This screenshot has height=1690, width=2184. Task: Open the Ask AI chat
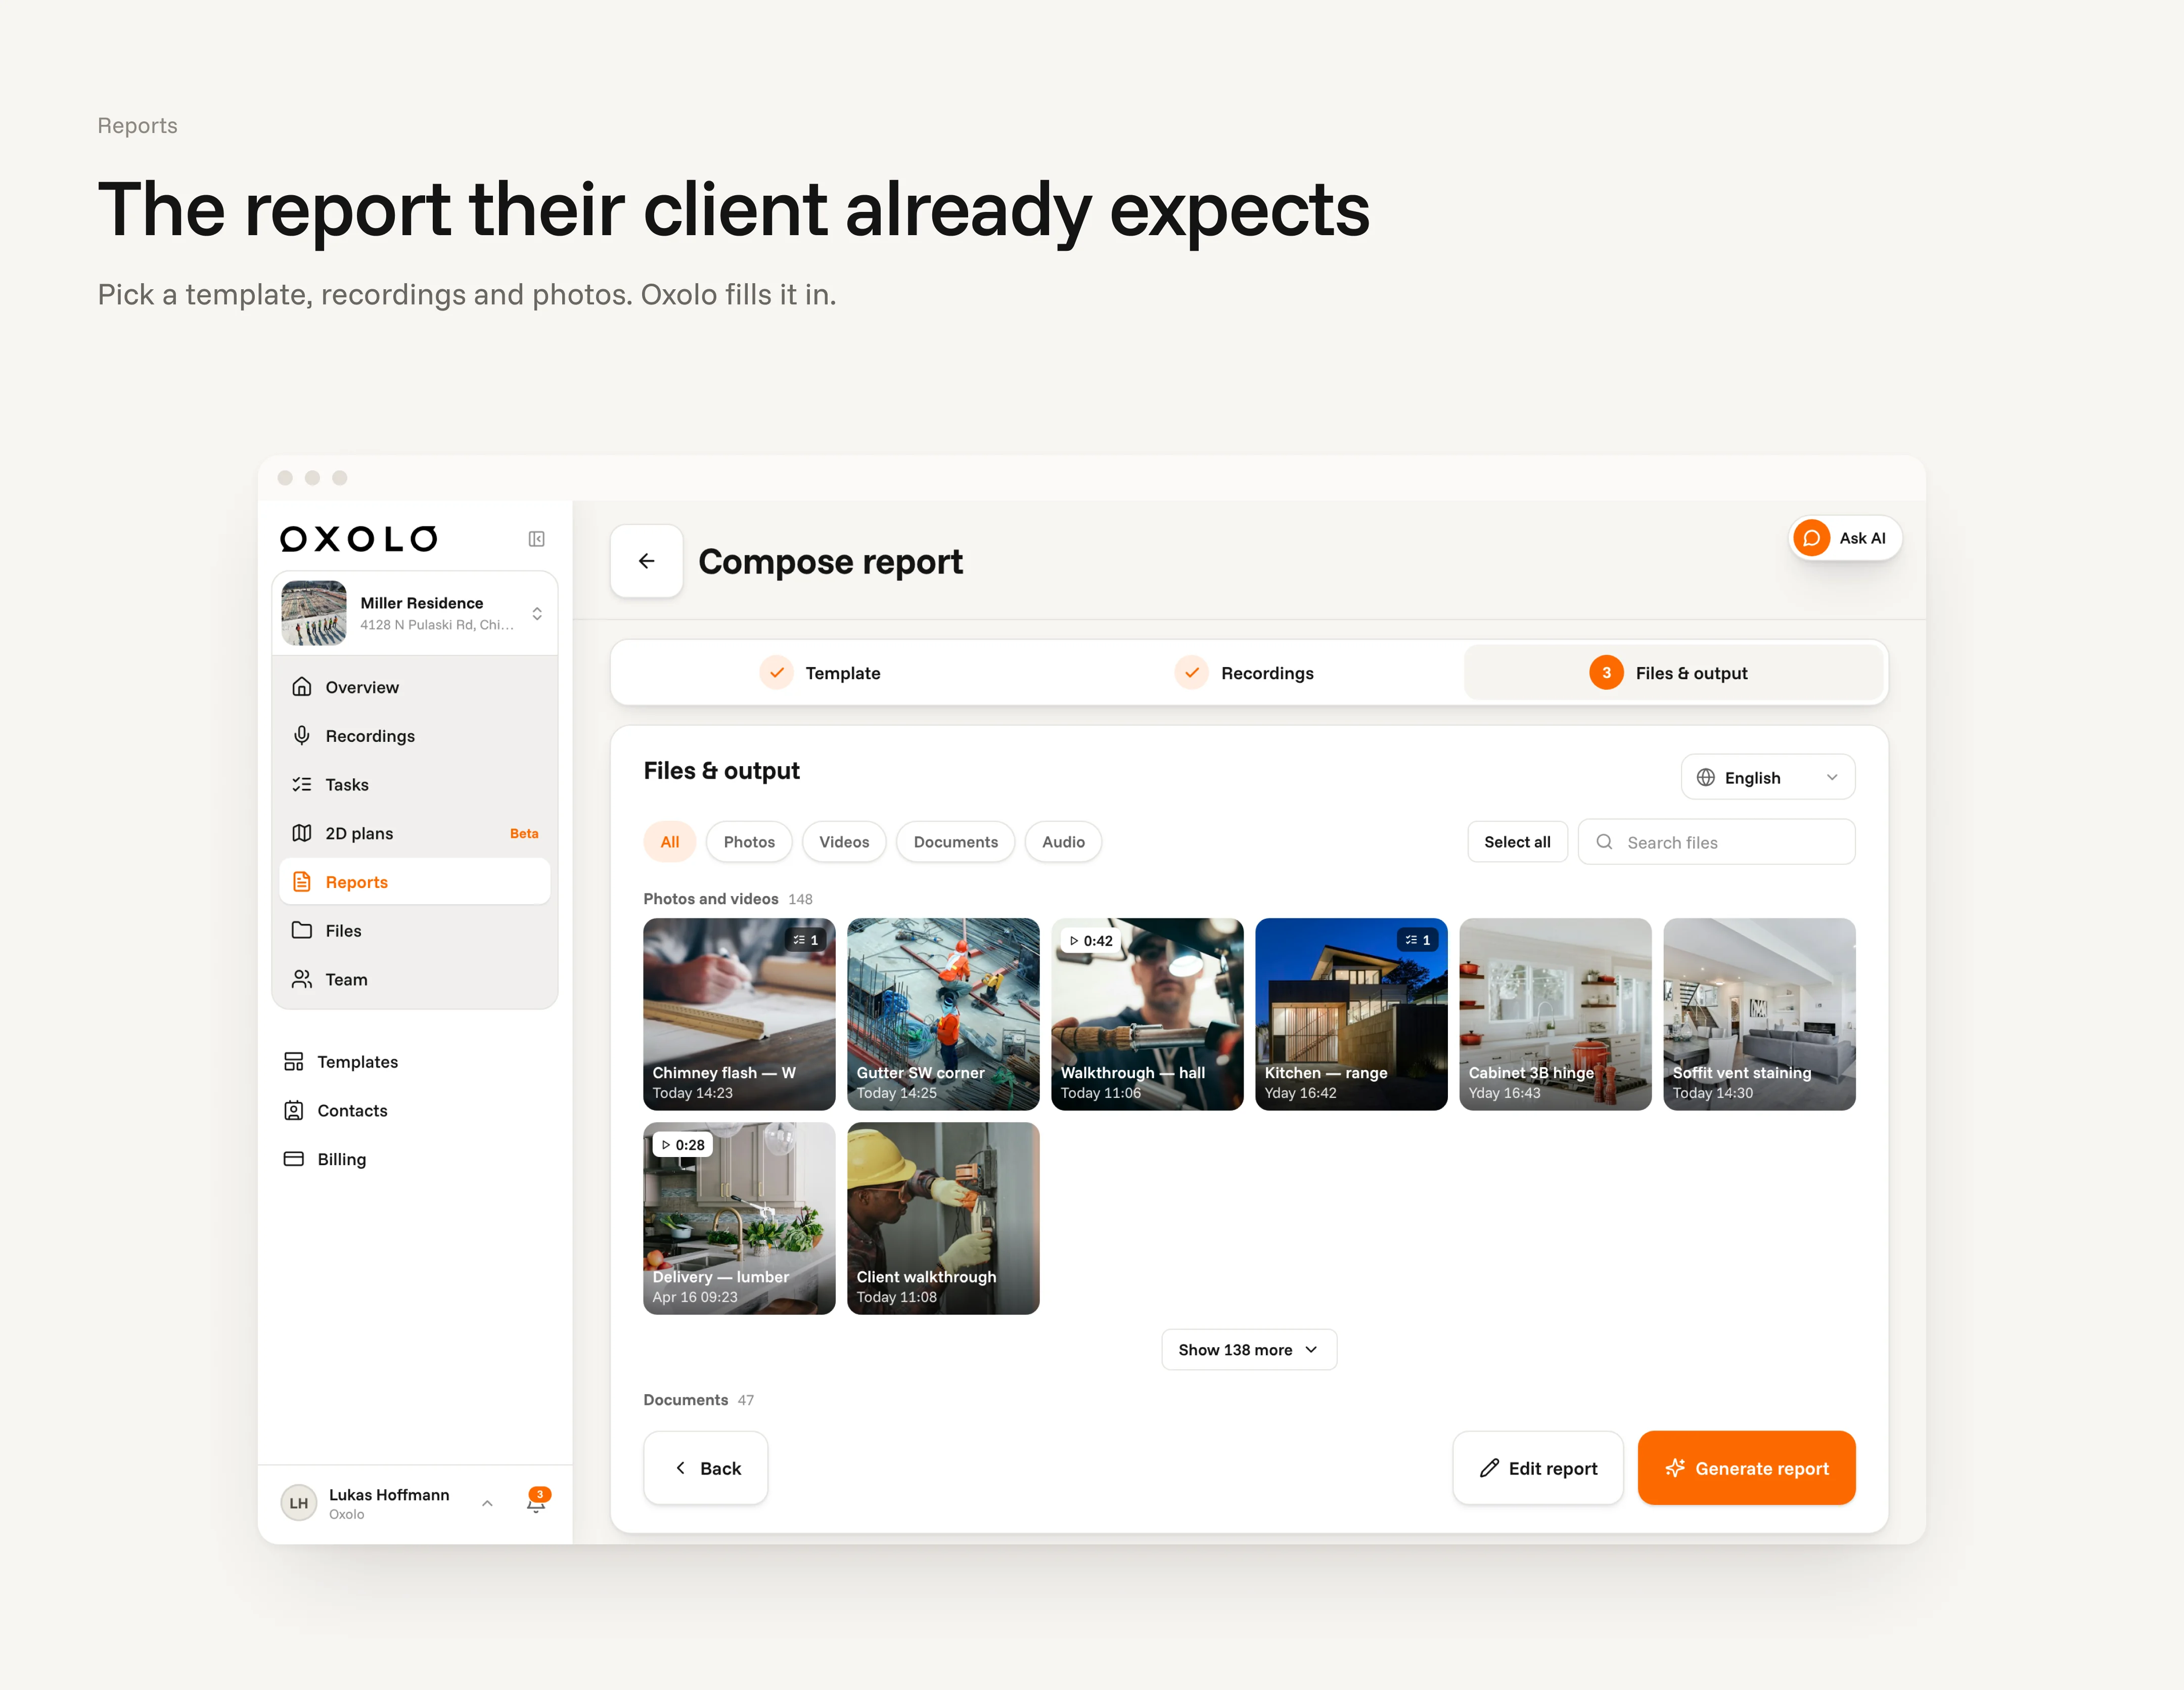(x=1845, y=538)
